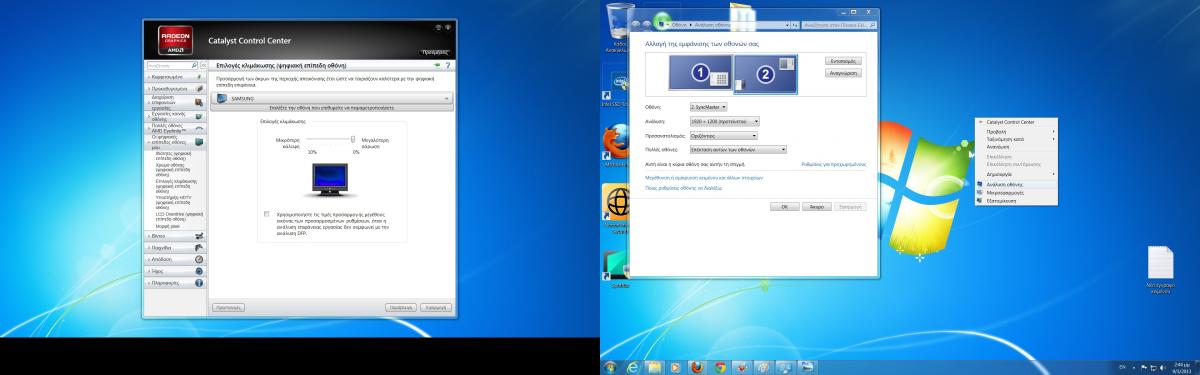The height and width of the screenshot is (375, 1200).
Task: Expand the Καρφιτσωμένα section in Catalyst sidebar
Action: pyautogui.click(x=176, y=76)
